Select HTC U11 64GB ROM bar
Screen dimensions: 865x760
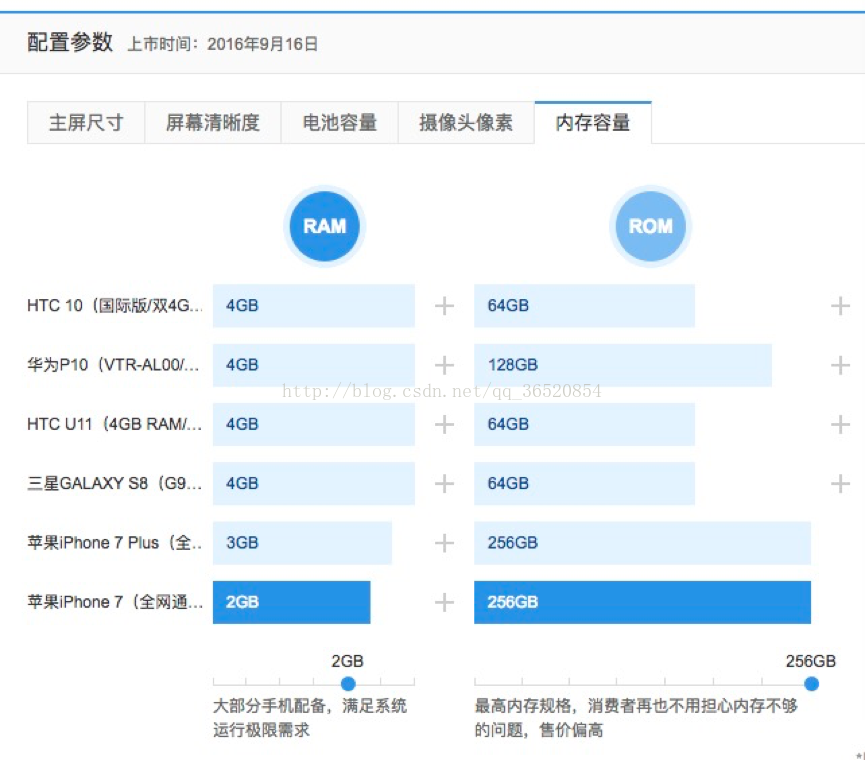pyautogui.click(x=584, y=424)
